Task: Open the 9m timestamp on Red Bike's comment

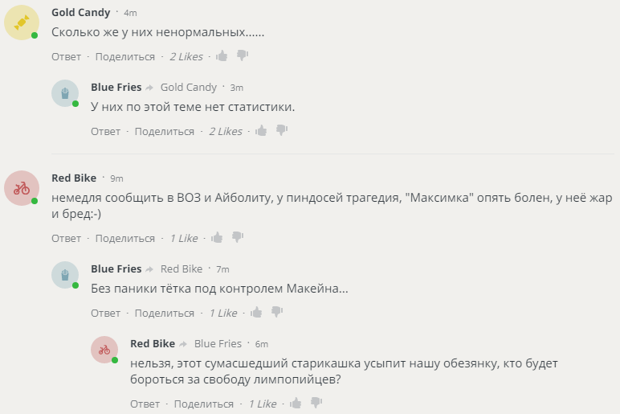Action: coord(116,178)
